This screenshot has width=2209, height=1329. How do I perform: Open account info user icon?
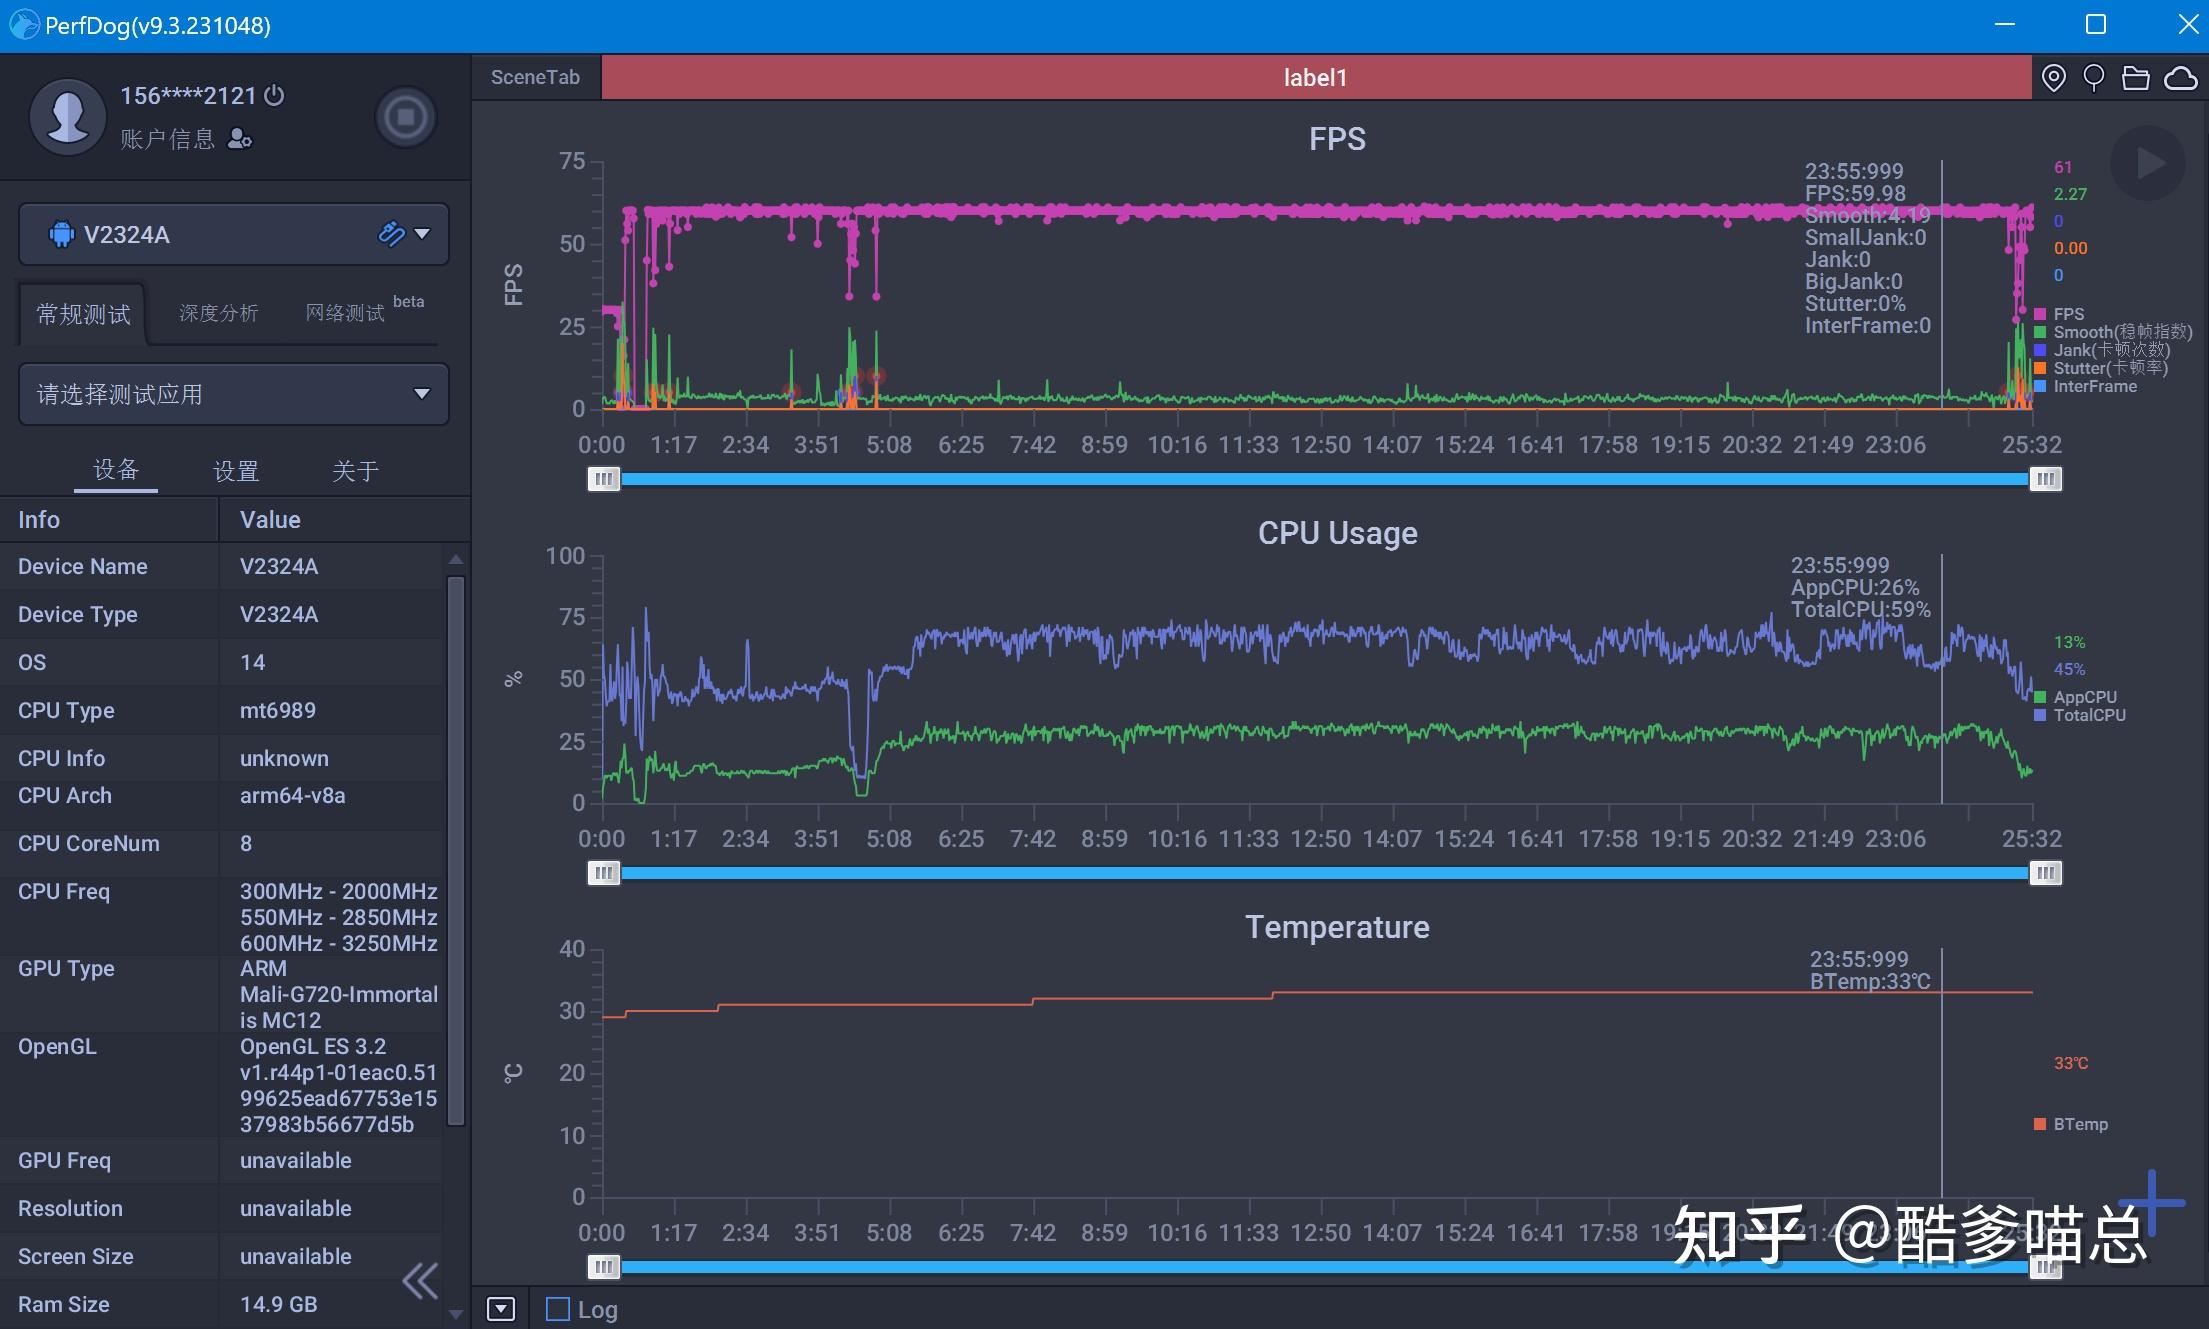(240, 139)
